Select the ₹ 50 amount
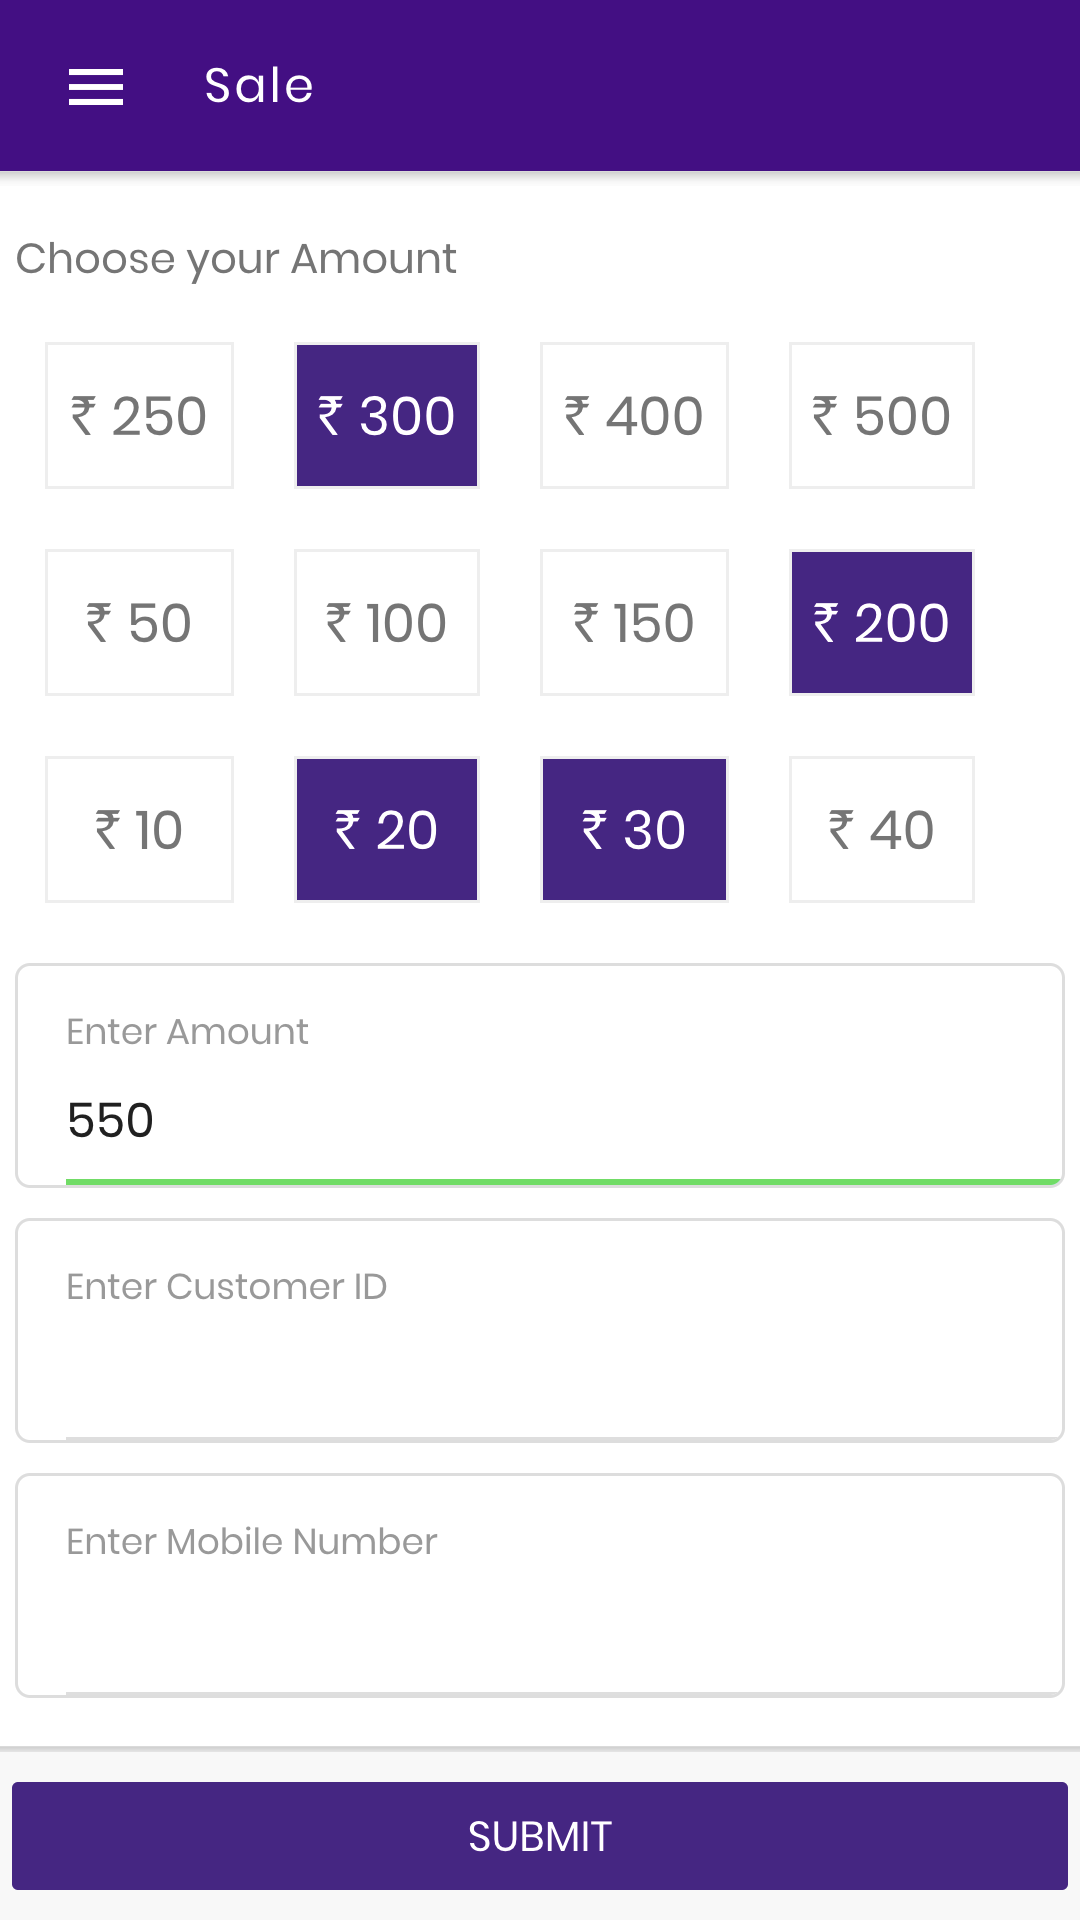 pos(139,623)
